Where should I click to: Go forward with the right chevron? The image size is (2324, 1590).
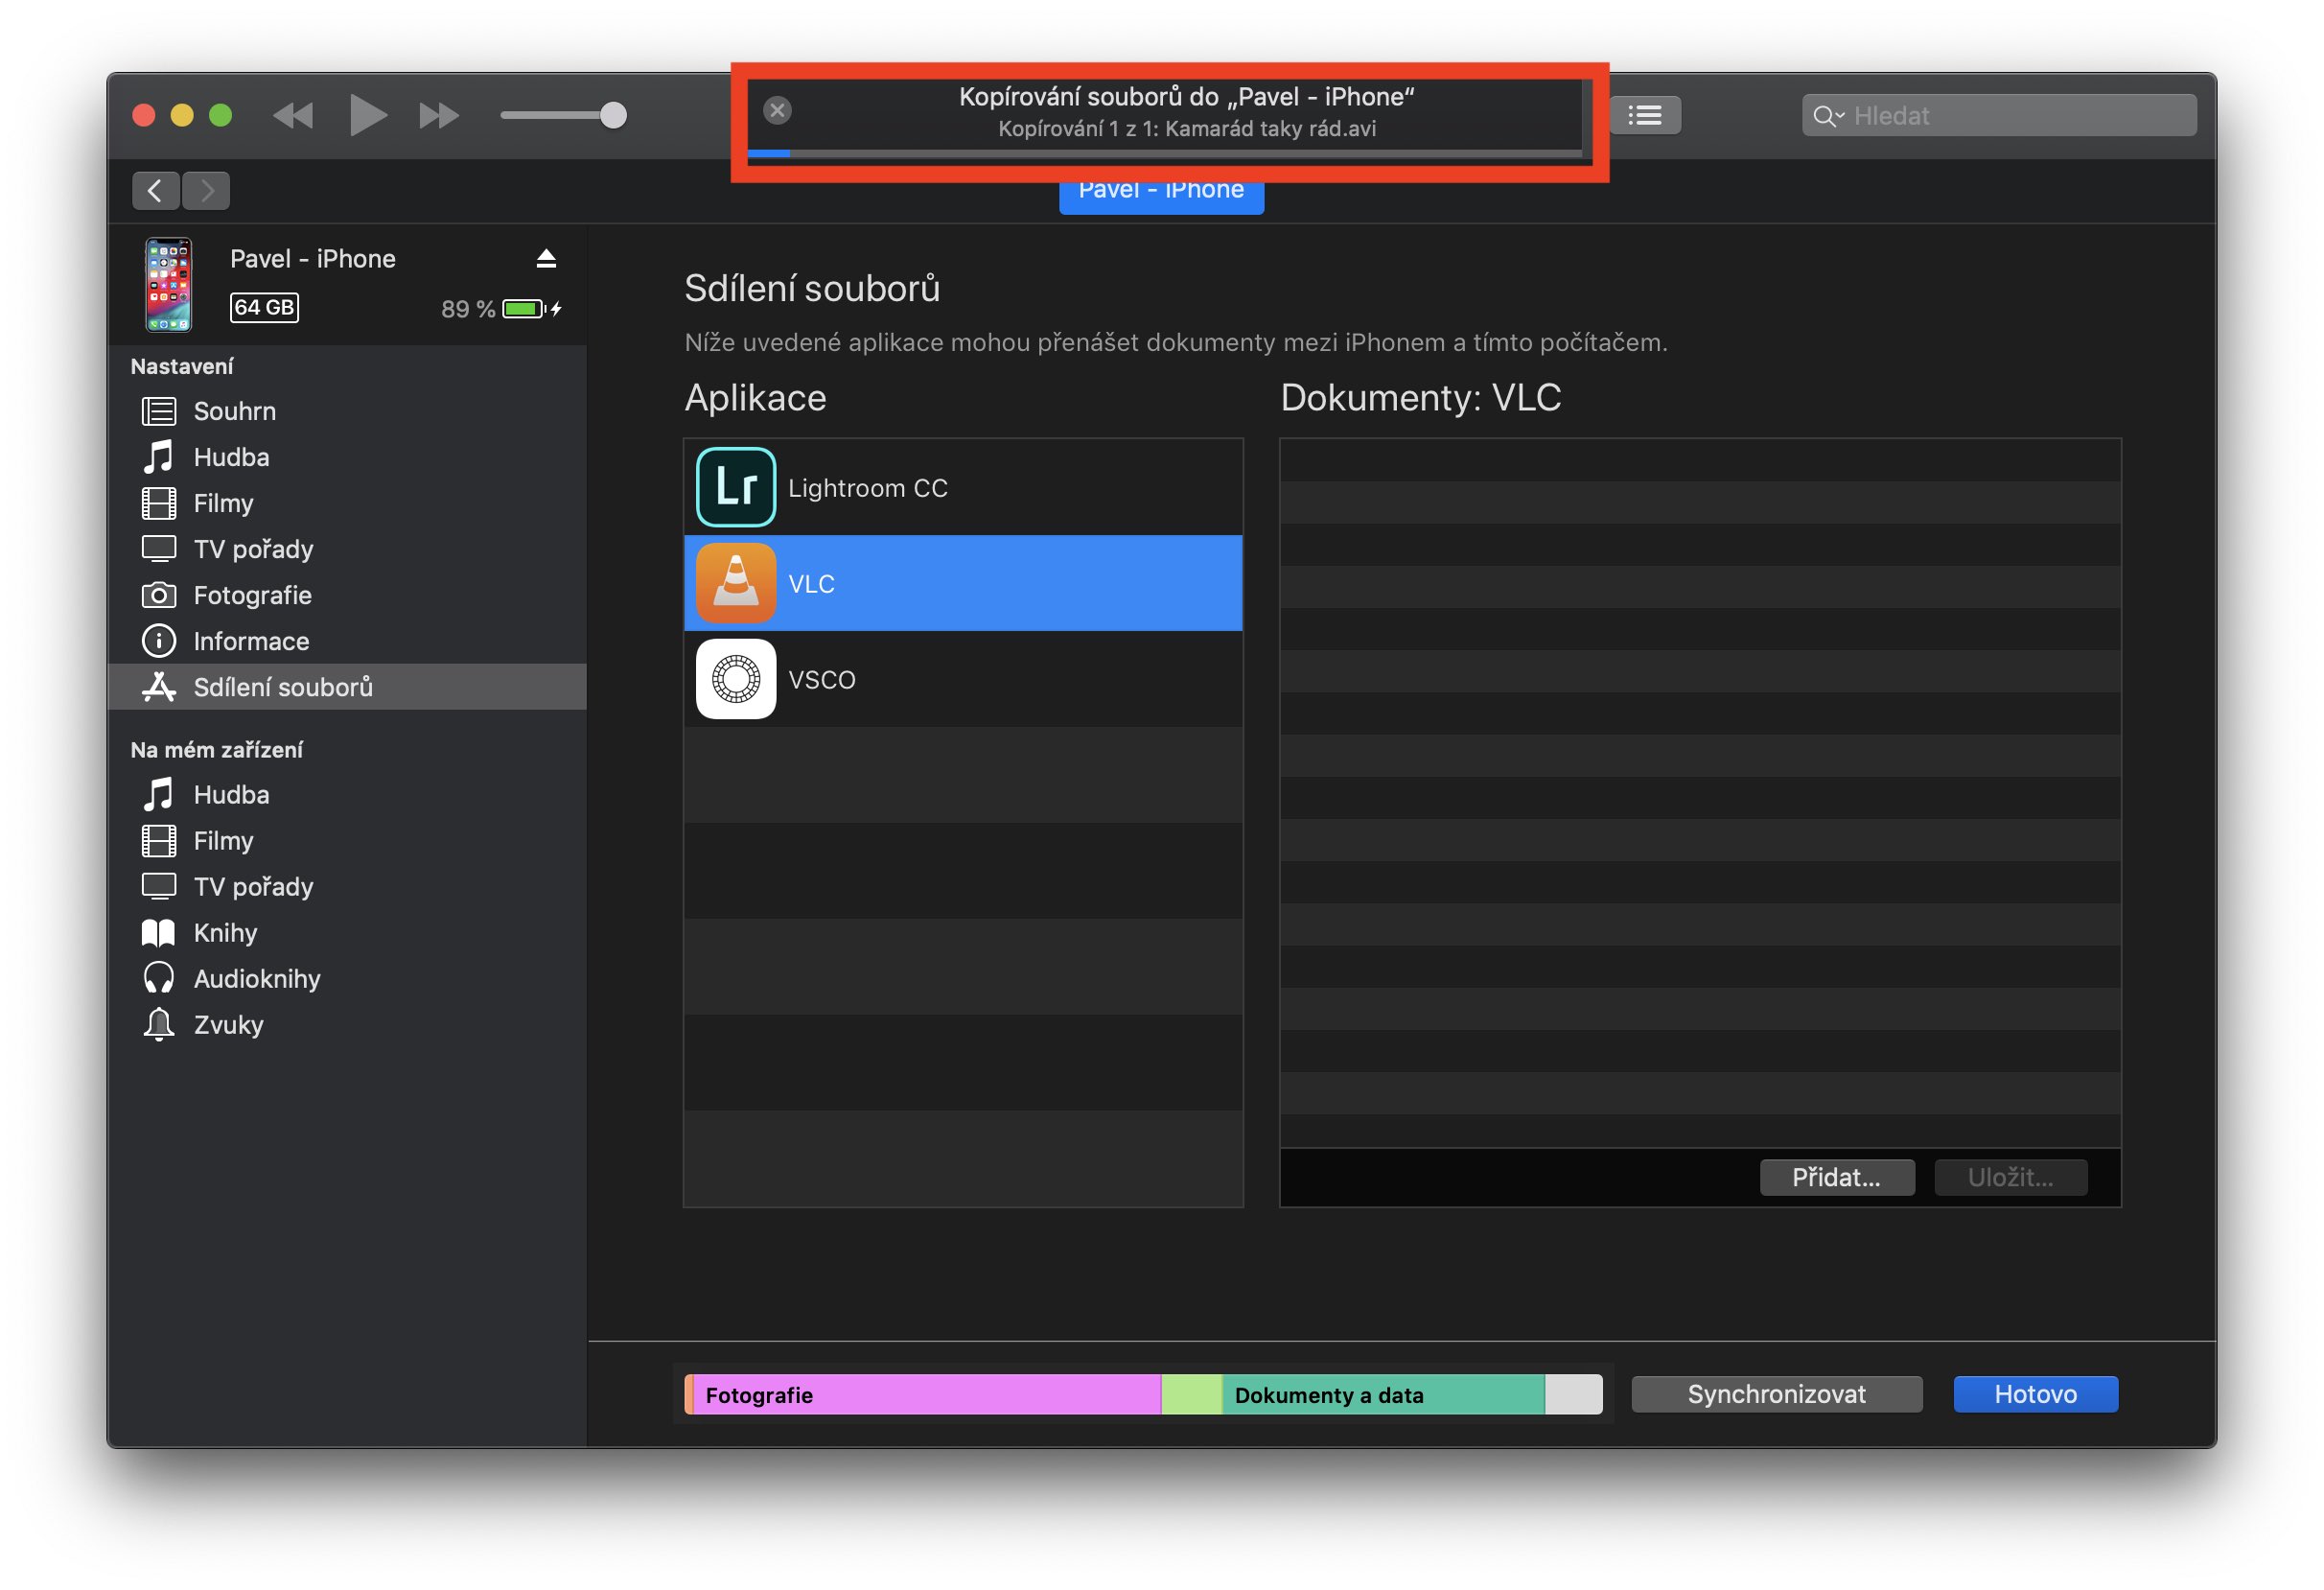207,190
